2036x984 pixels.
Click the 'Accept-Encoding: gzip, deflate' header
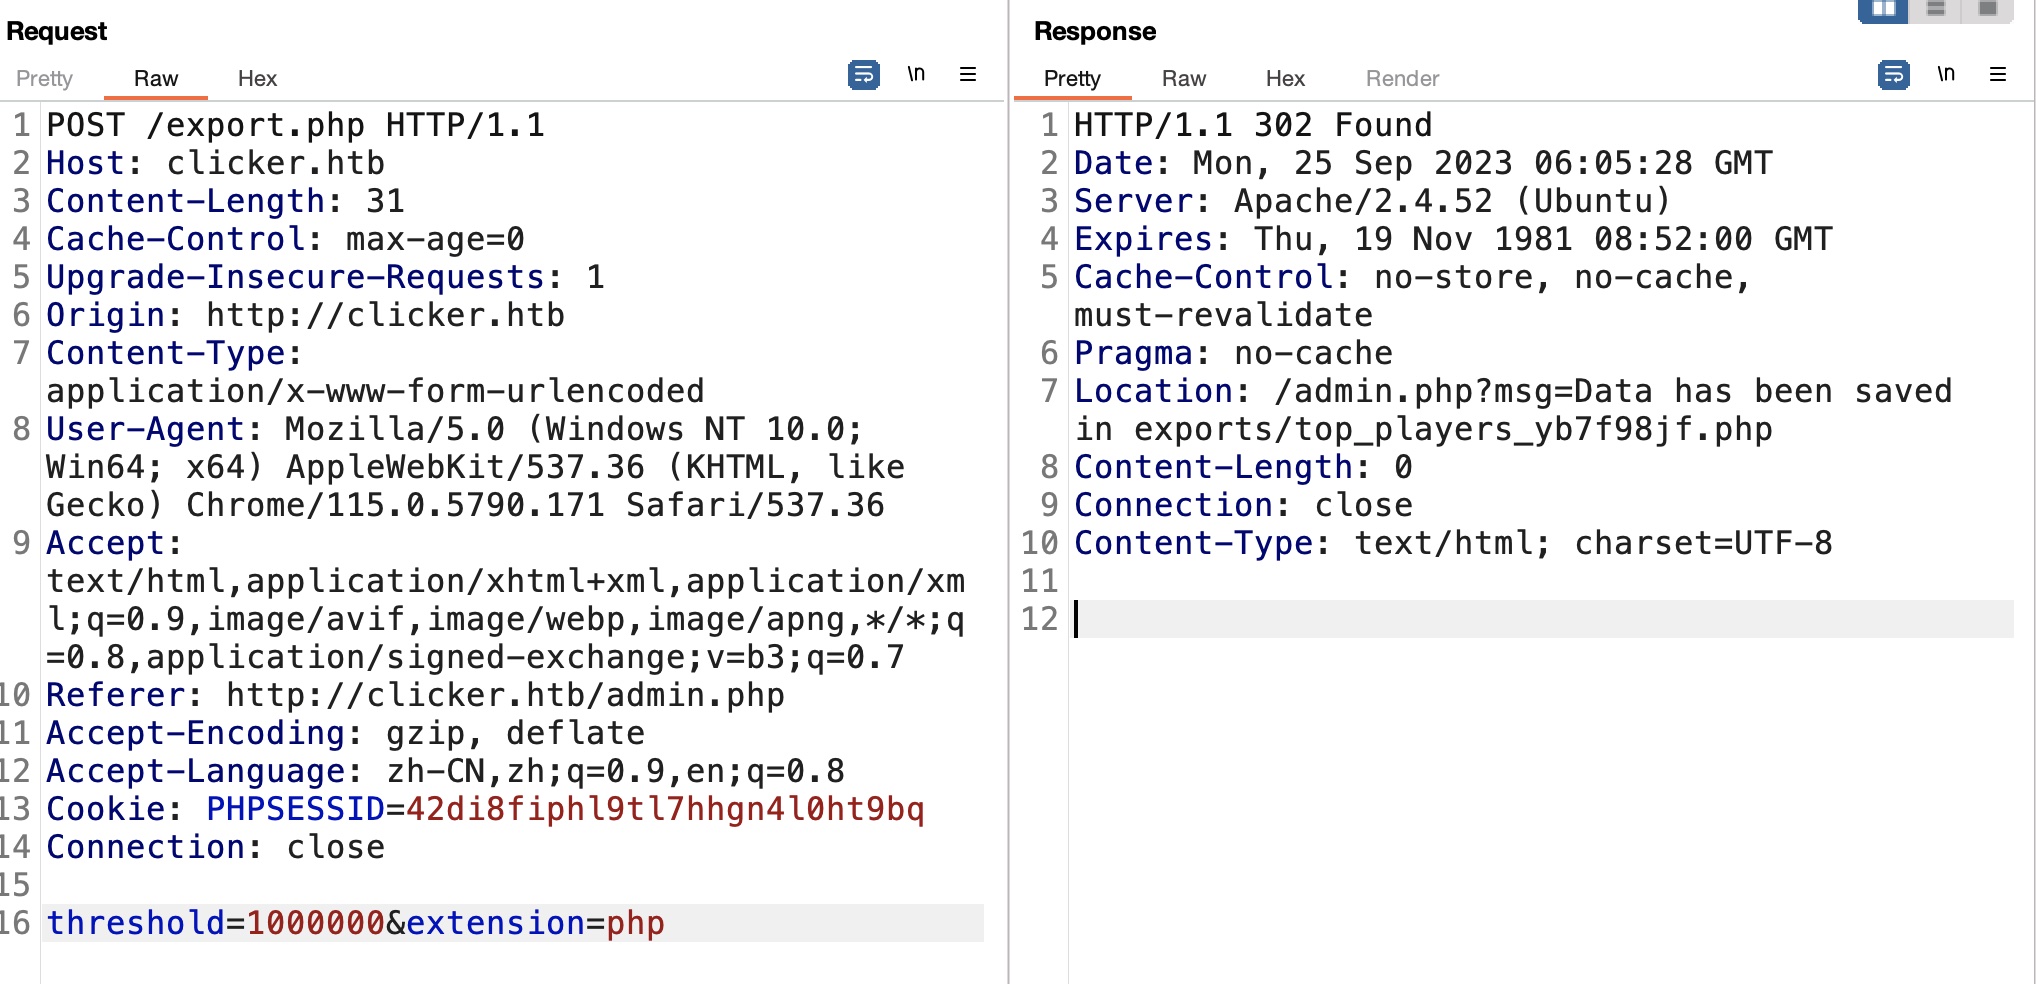[345, 733]
